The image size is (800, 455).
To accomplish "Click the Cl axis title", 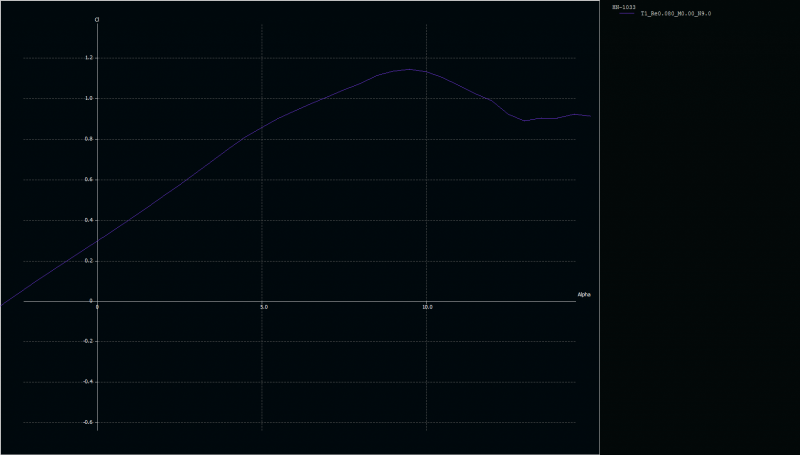I will click(x=97, y=19).
